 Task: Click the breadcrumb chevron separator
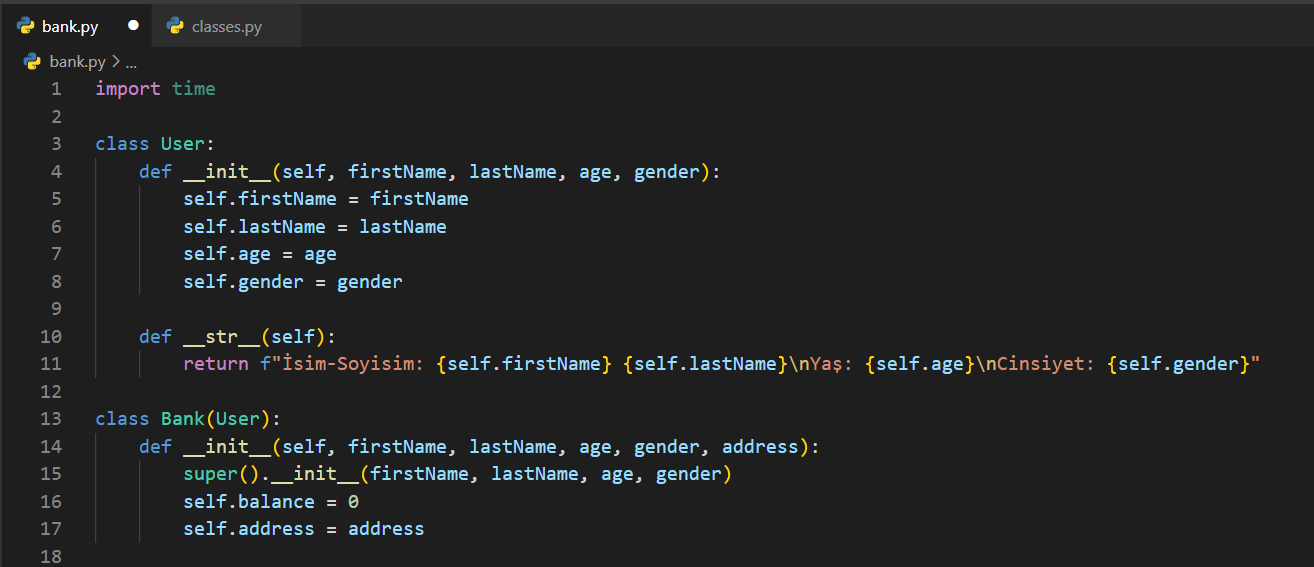pyautogui.click(x=116, y=62)
